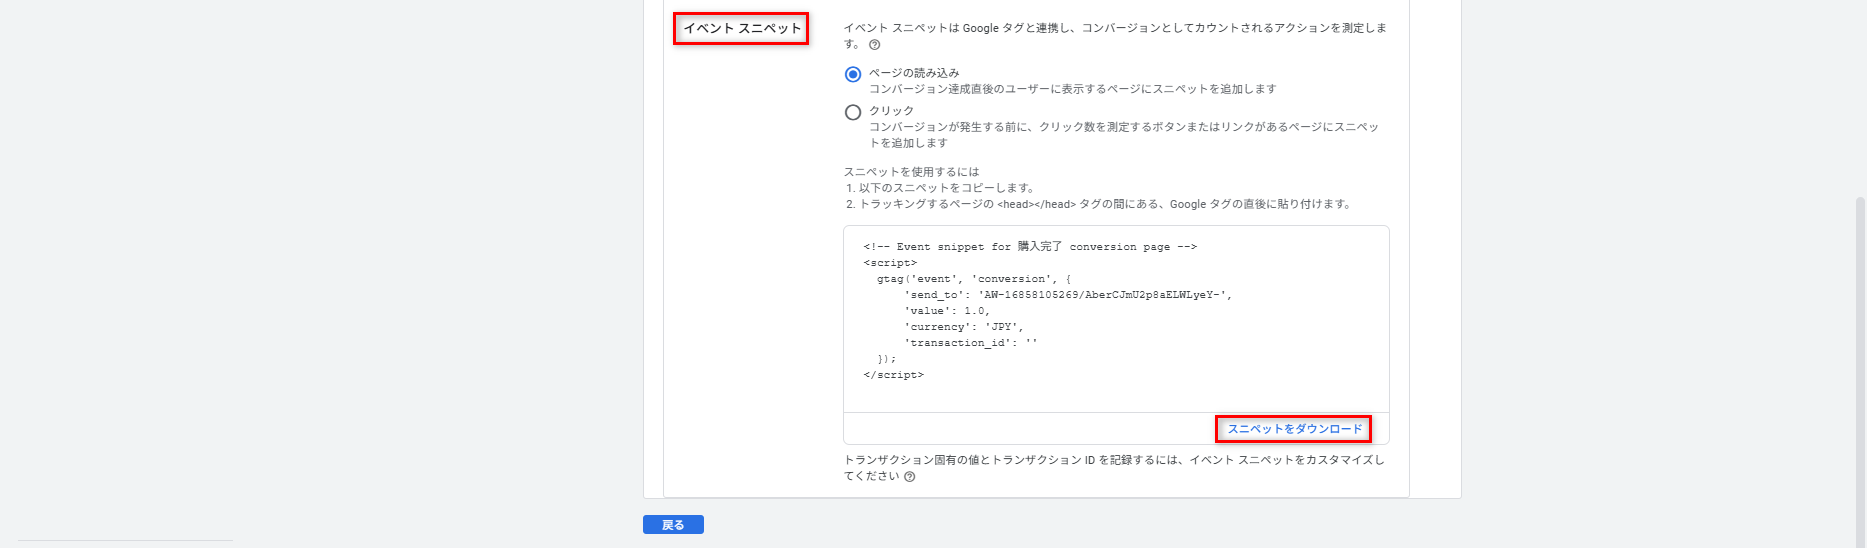Click the closing </script> tag line

click(893, 375)
